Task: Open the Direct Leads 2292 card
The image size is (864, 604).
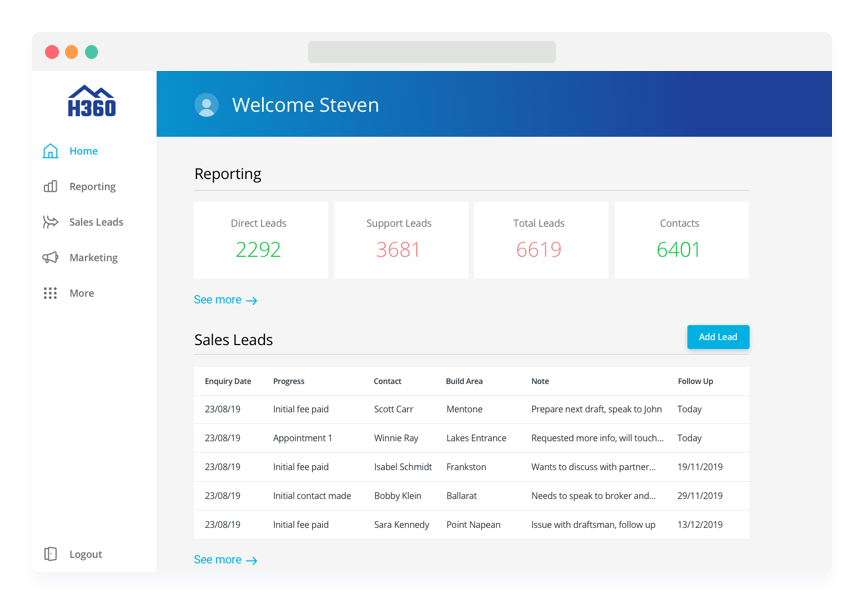Action: (x=261, y=240)
